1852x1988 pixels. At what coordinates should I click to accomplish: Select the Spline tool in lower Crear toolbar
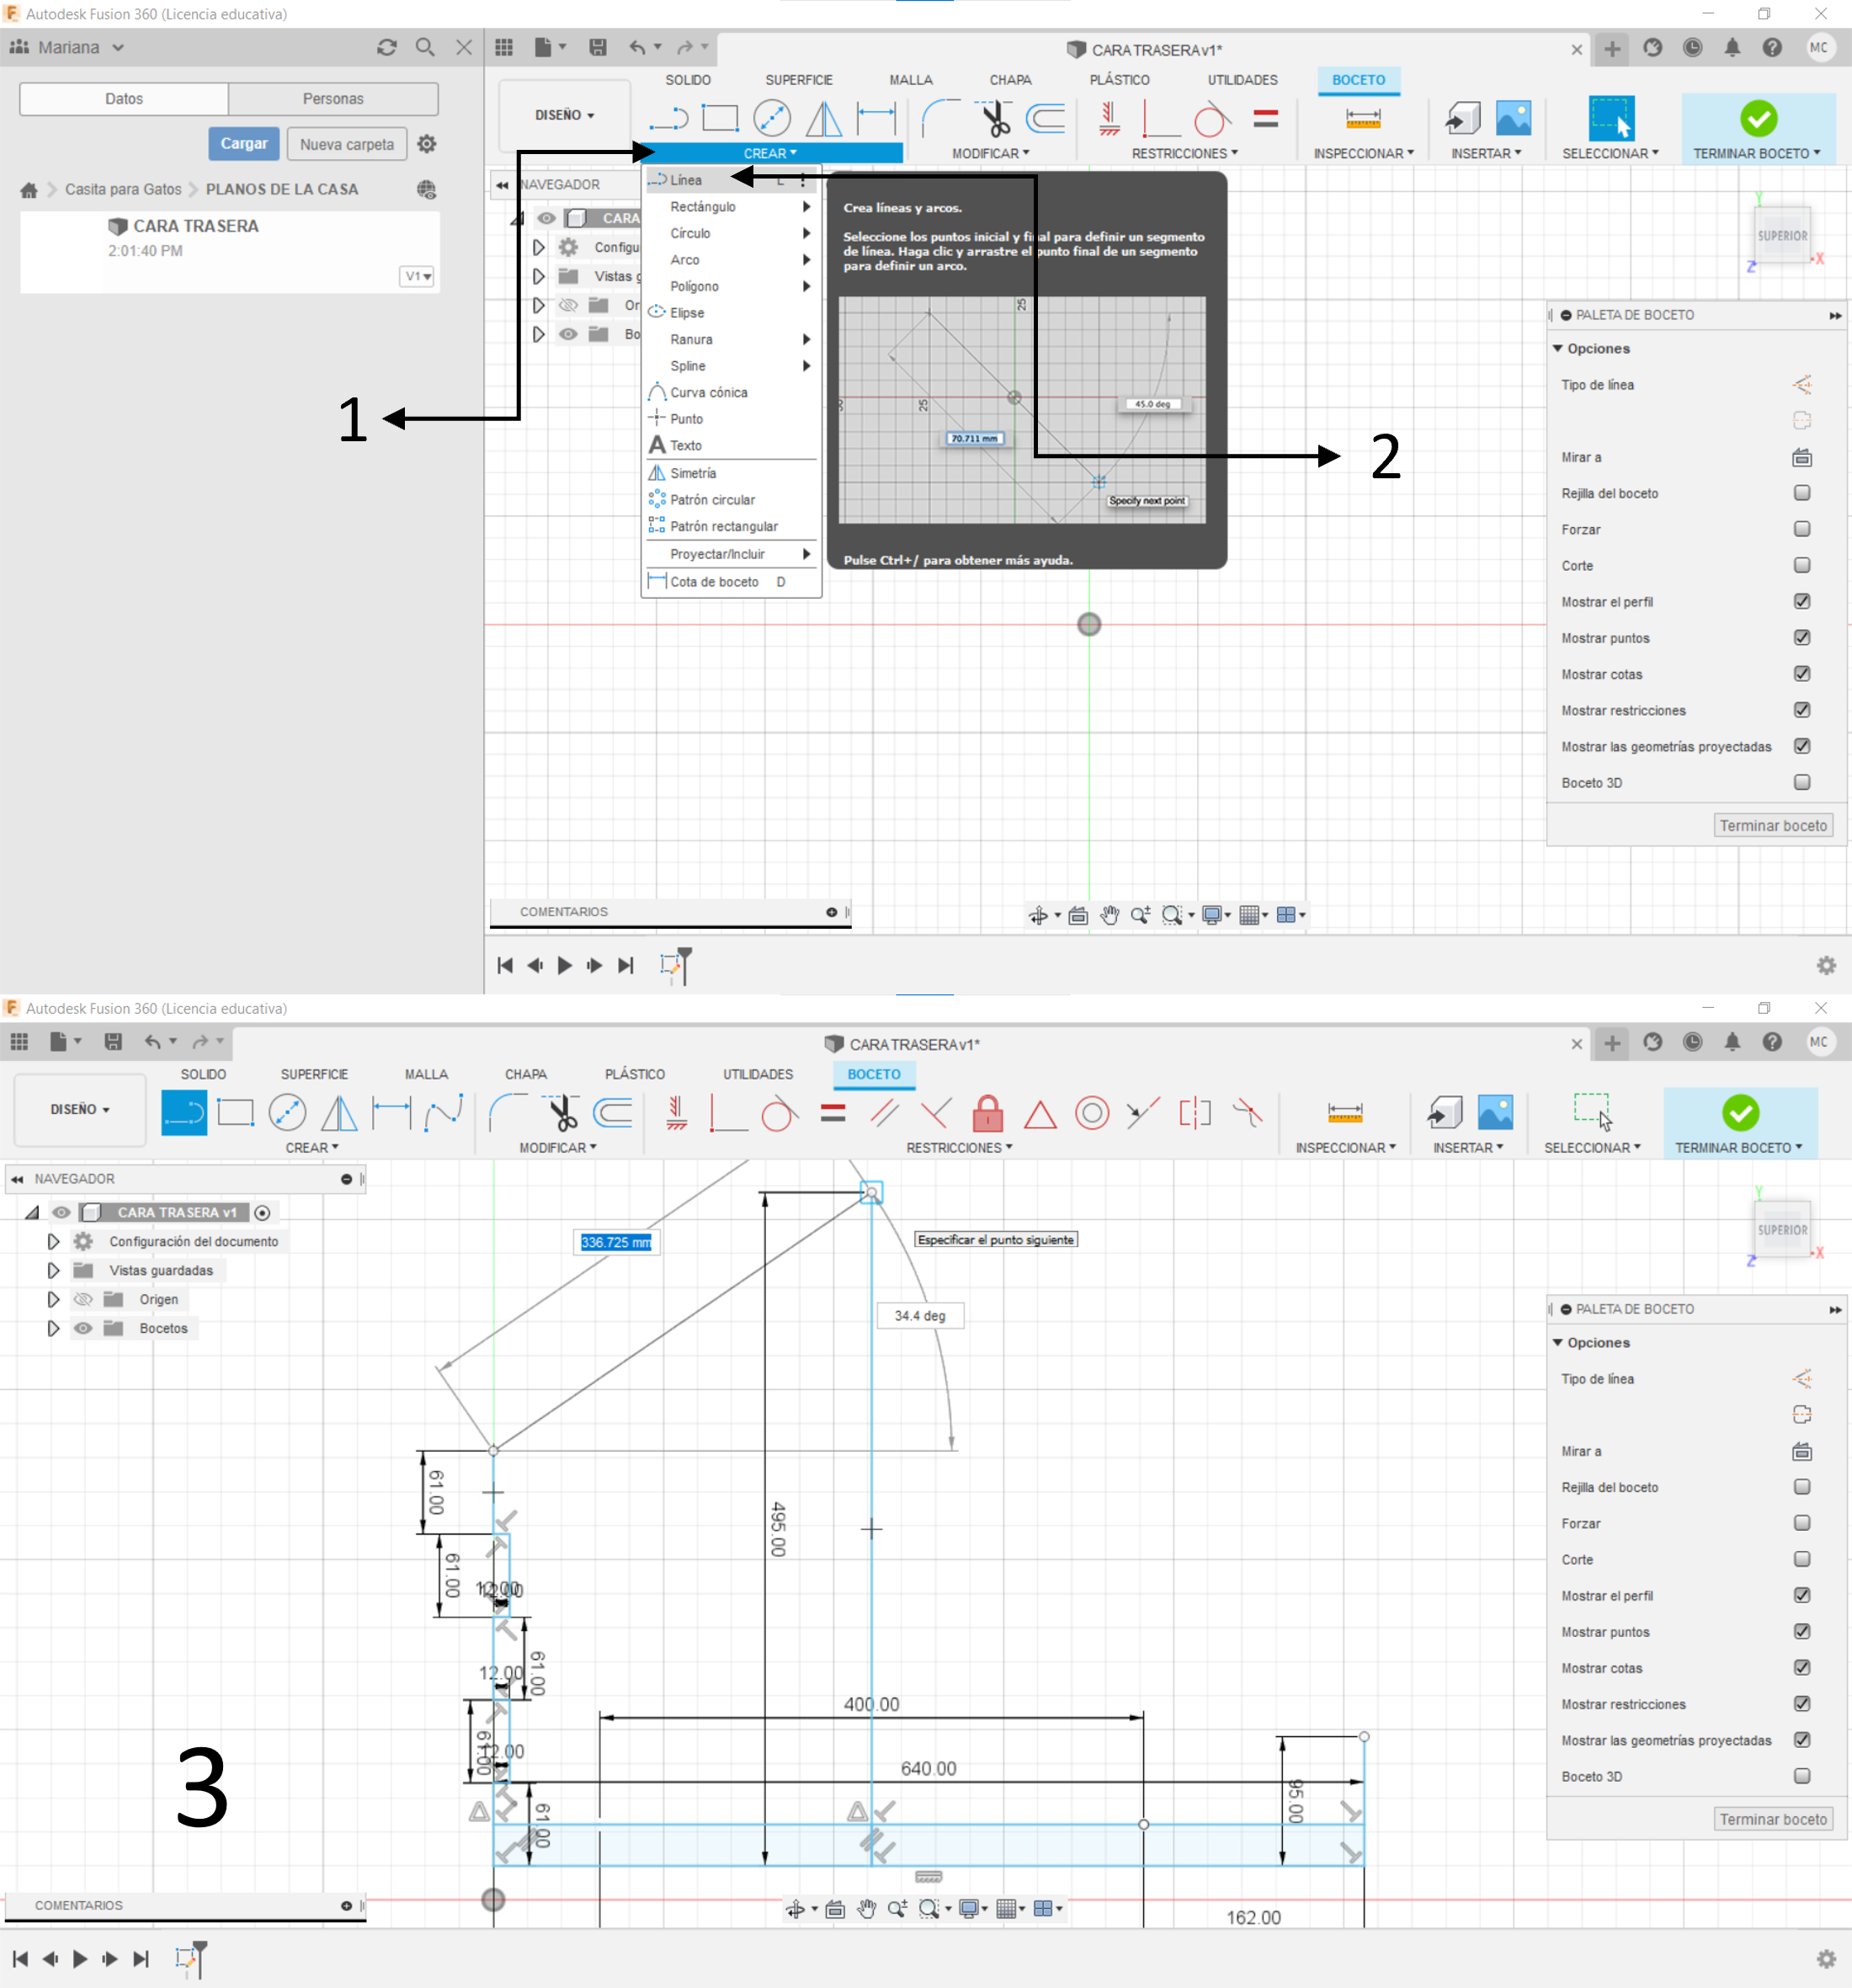(x=443, y=1113)
